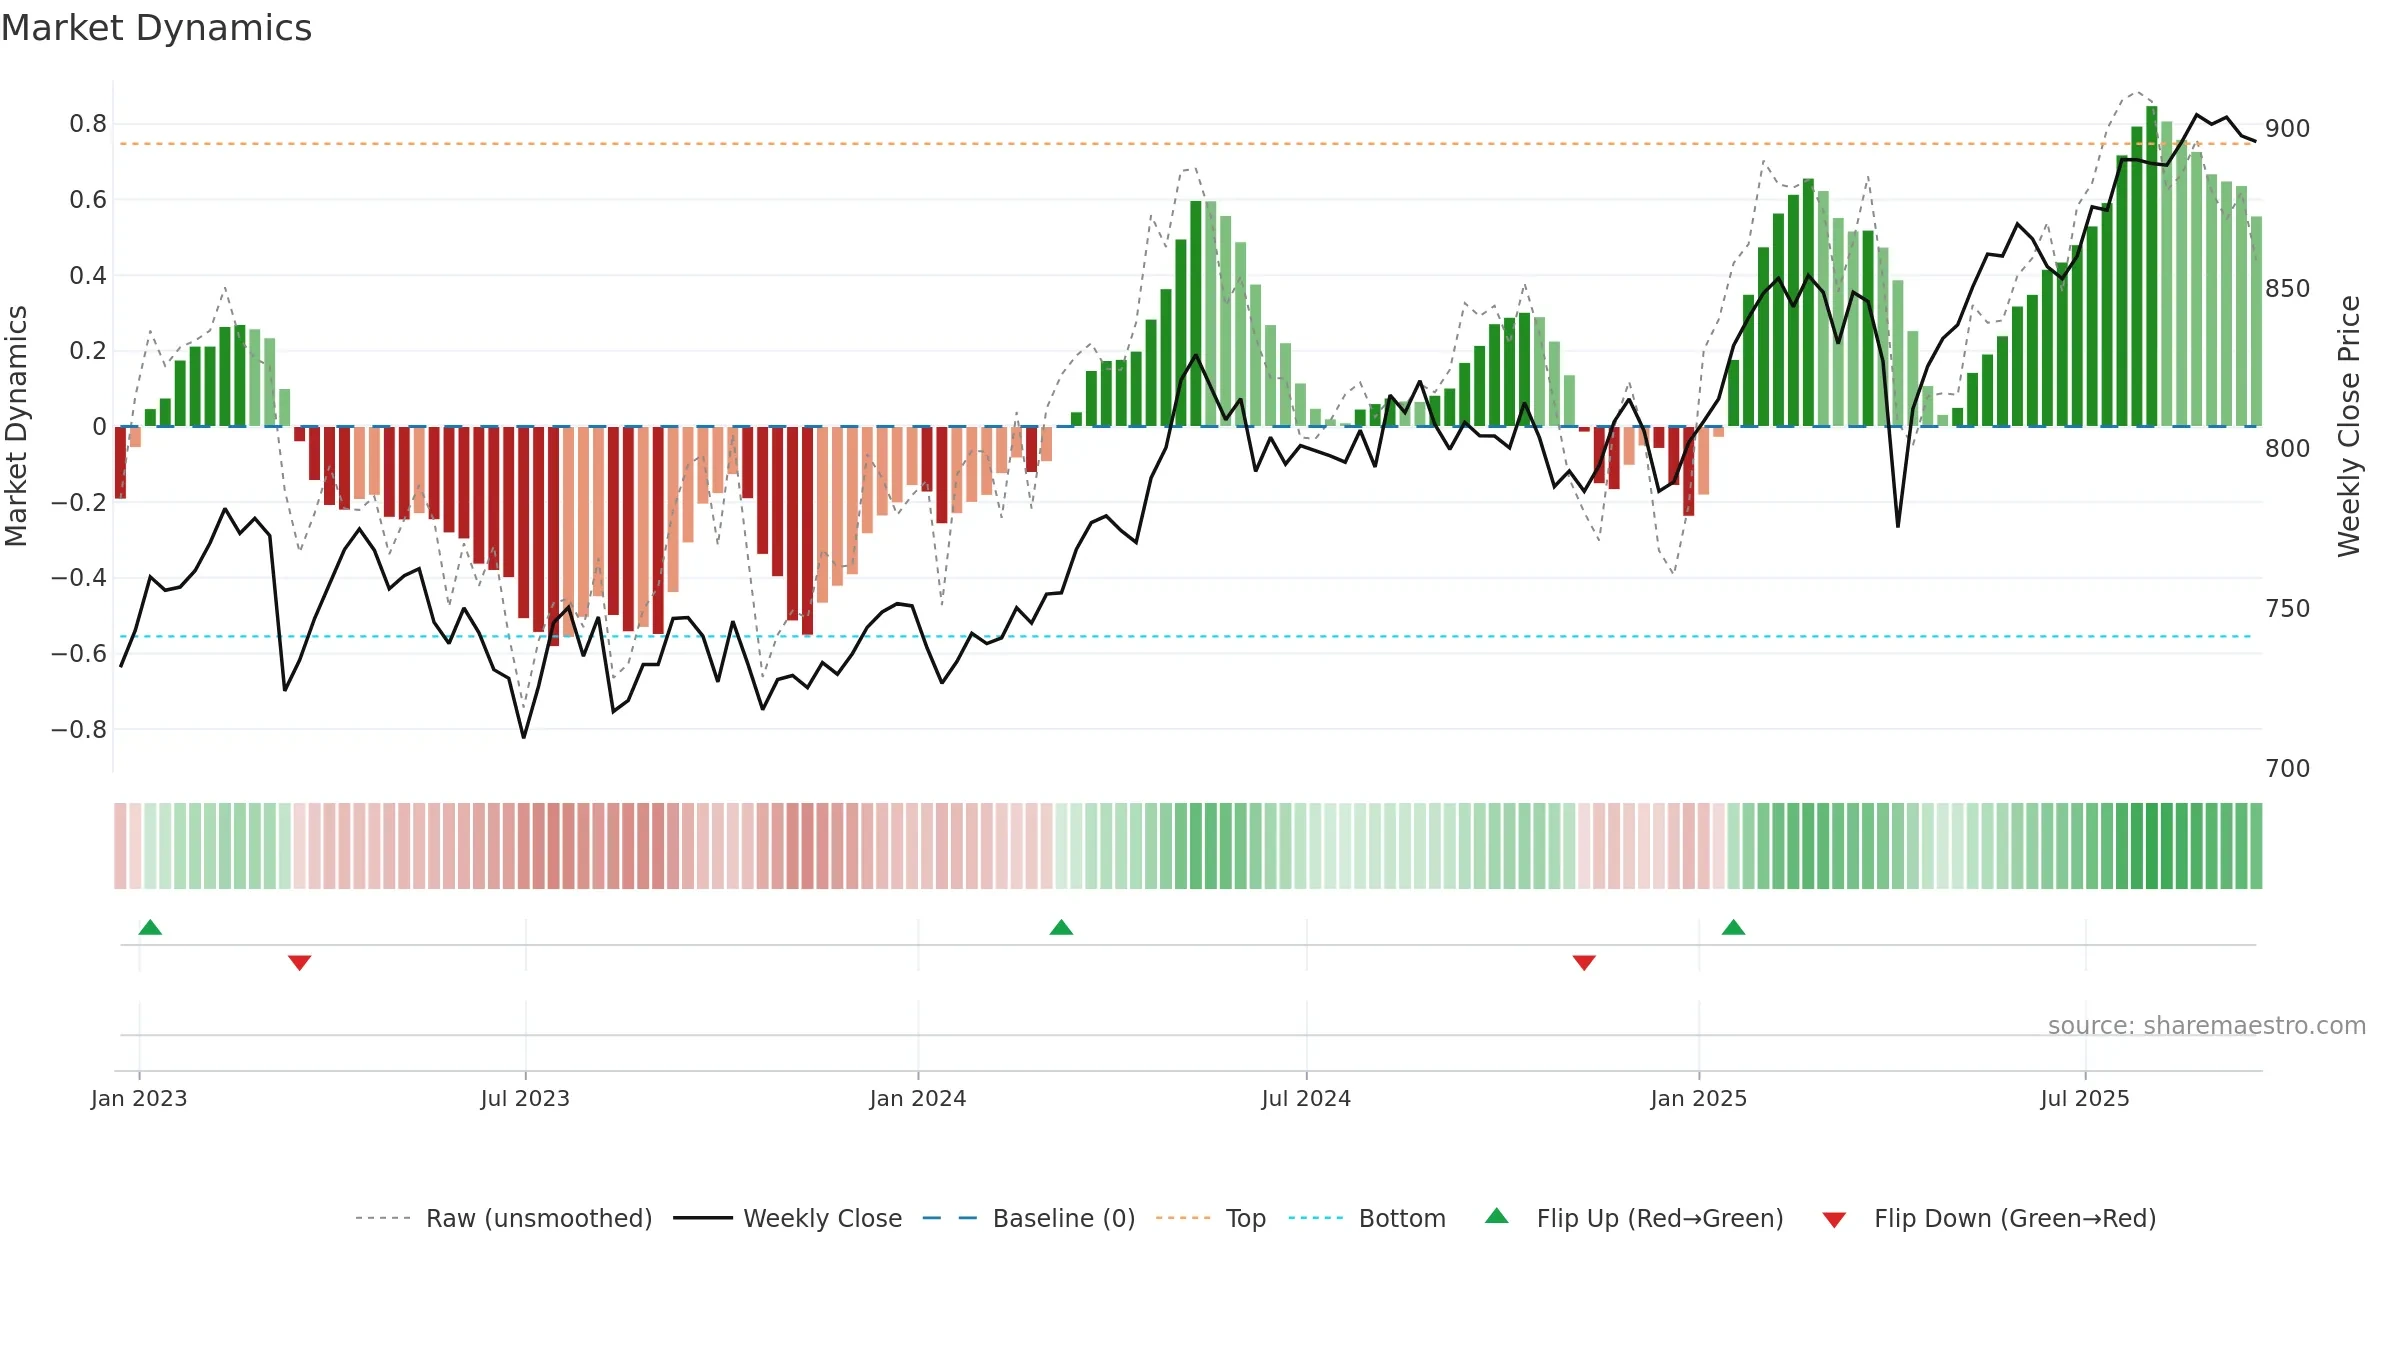Select the Flip Up marker near March 2024
The image size is (2400, 1350).
[x=1061, y=927]
